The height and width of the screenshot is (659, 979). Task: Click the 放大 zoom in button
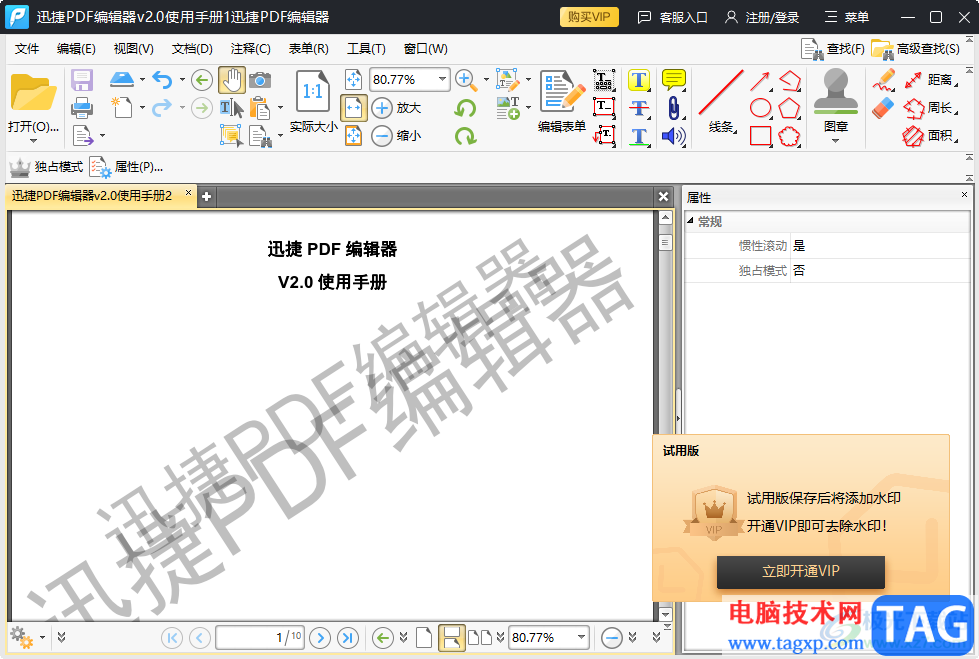396,108
